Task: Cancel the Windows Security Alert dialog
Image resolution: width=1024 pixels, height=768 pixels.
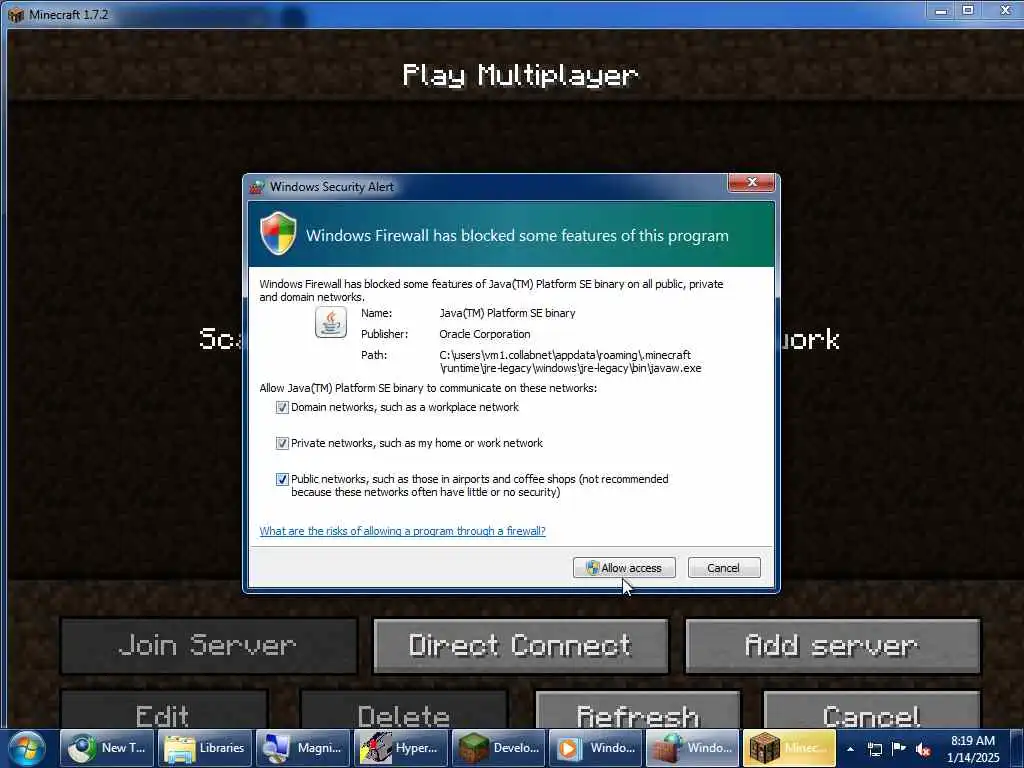Action: 724,568
